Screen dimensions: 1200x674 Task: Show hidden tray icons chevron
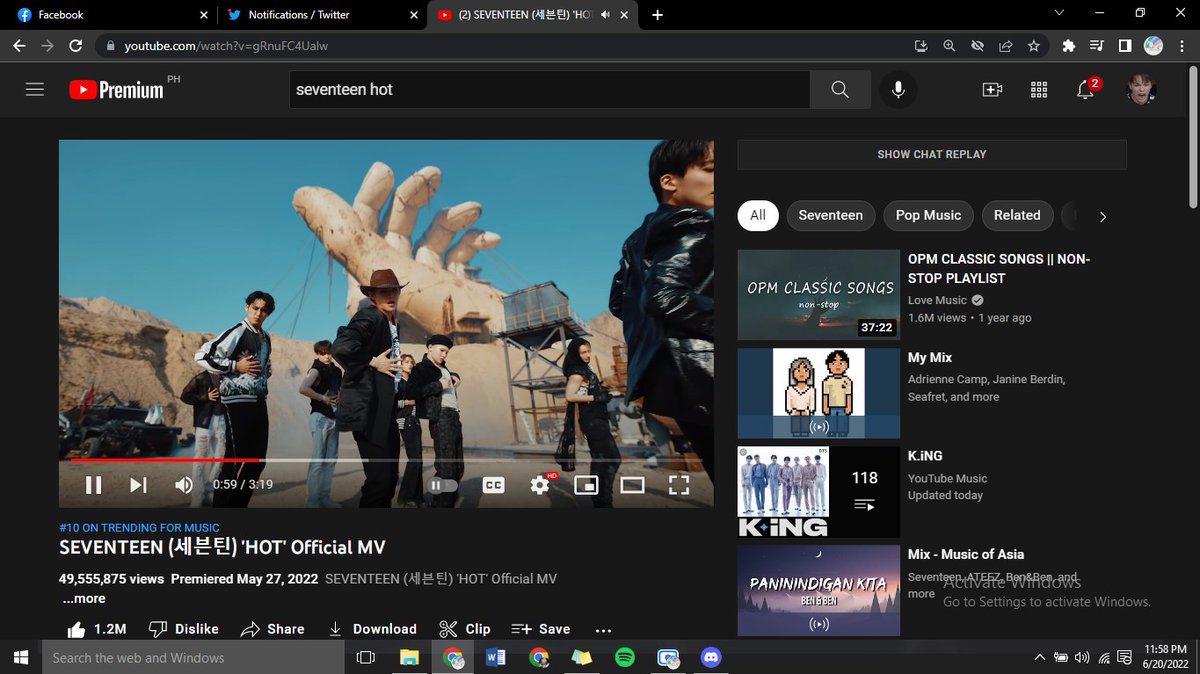(1040, 657)
